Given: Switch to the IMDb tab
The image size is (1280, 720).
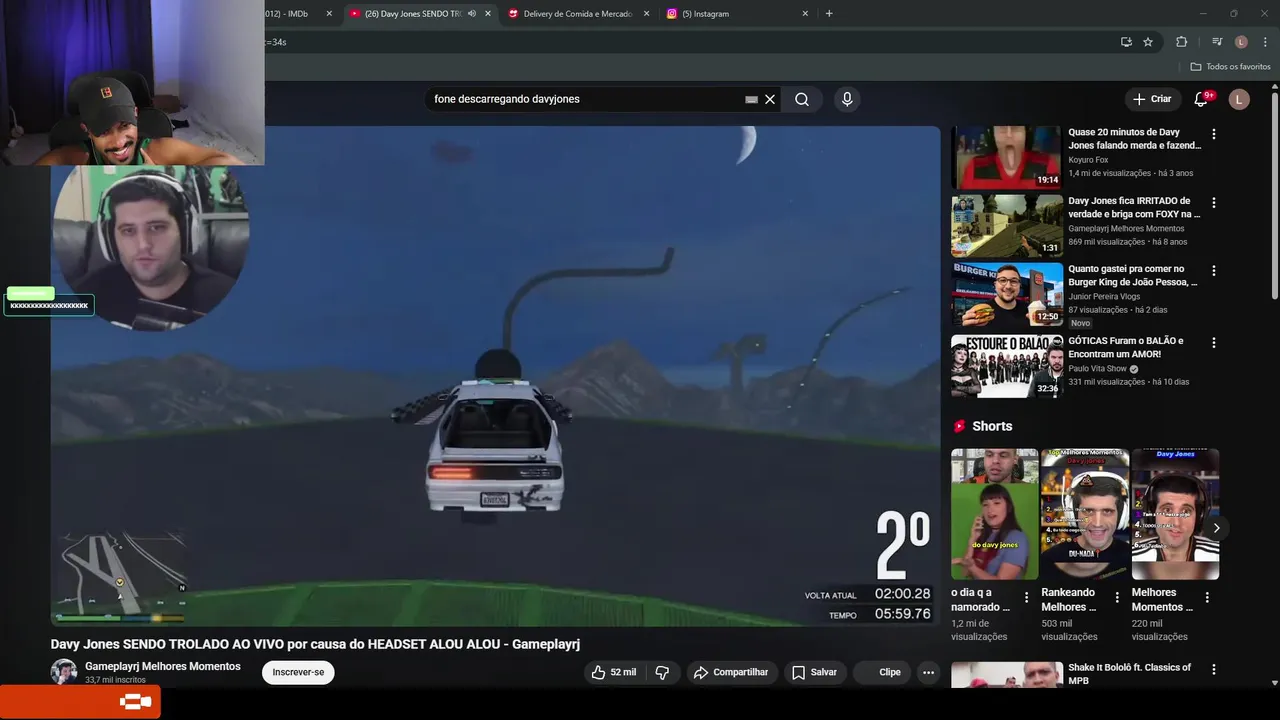Looking at the screenshot, I should click(293, 14).
